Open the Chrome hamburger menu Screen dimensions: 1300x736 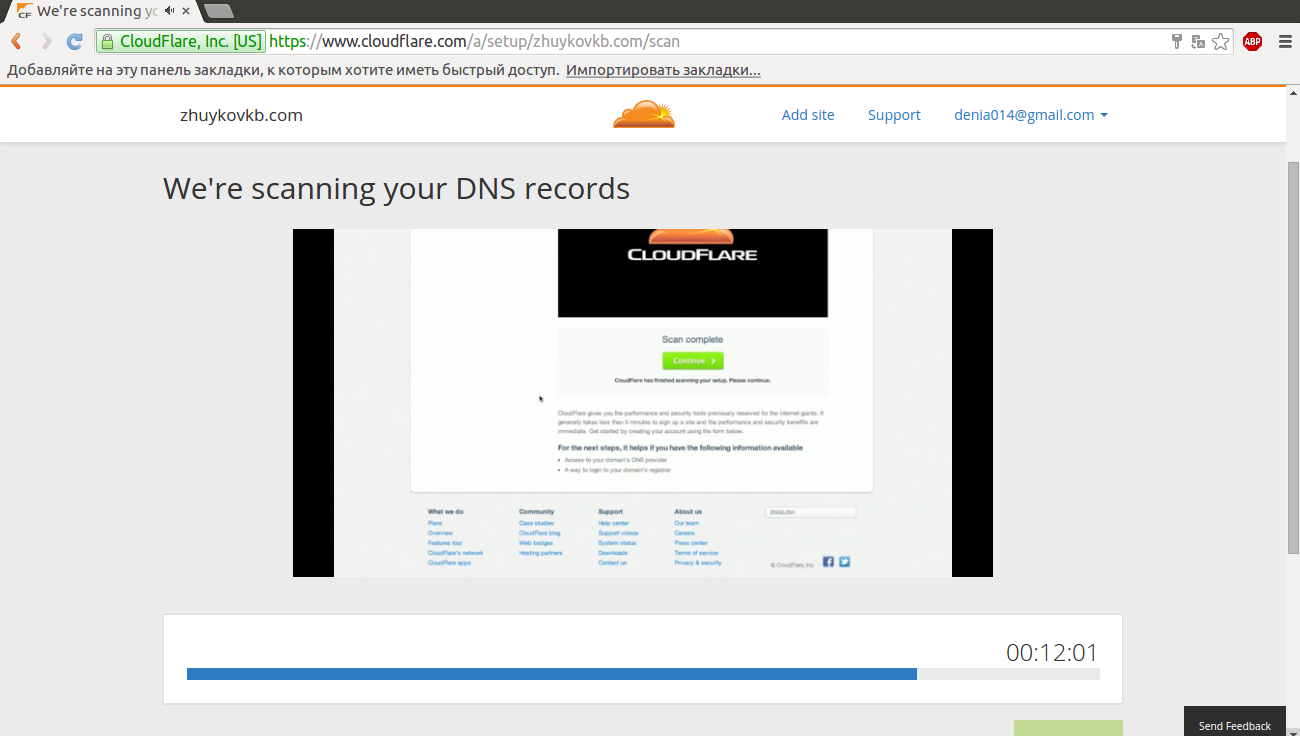[x=1285, y=42]
